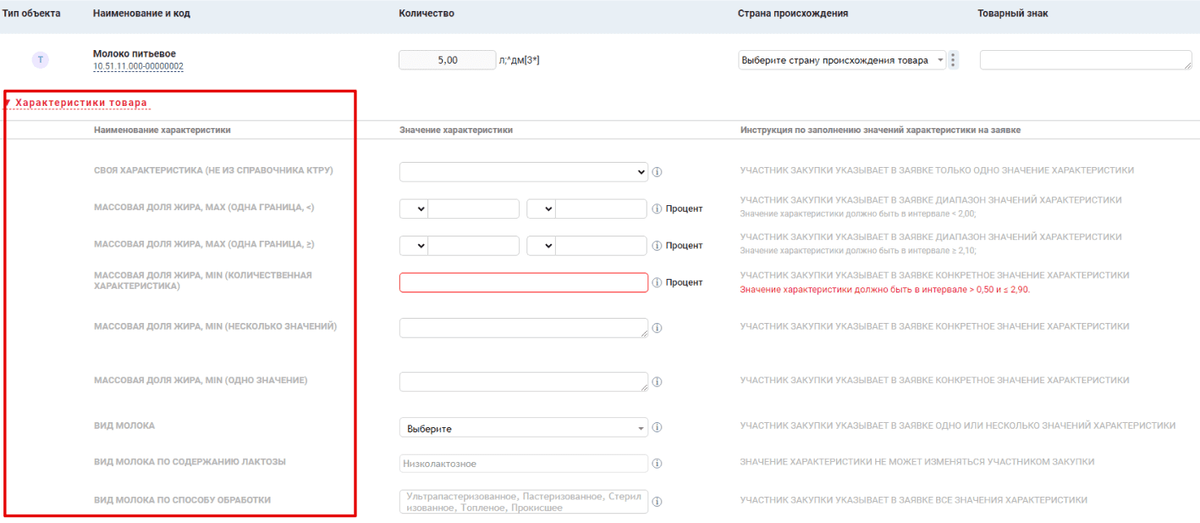
Task: Click the 'Товарный знак' text field
Action: tap(1085, 60)
